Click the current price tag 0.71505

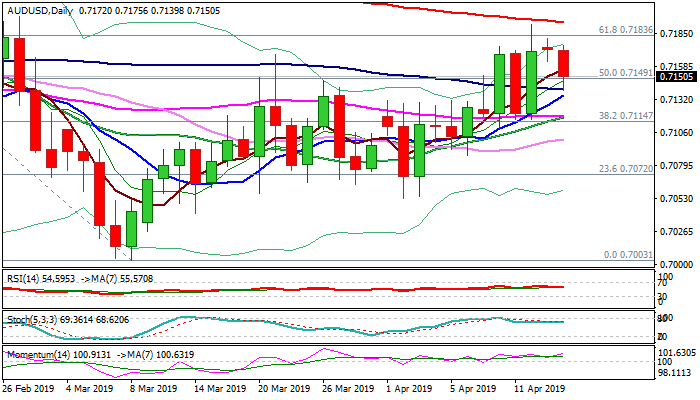coord(680,76)
